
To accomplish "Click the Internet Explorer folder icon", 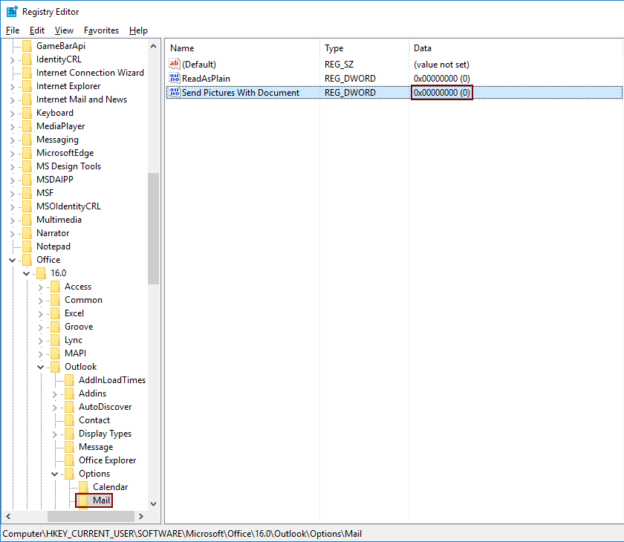I will [x=27, y=86].
